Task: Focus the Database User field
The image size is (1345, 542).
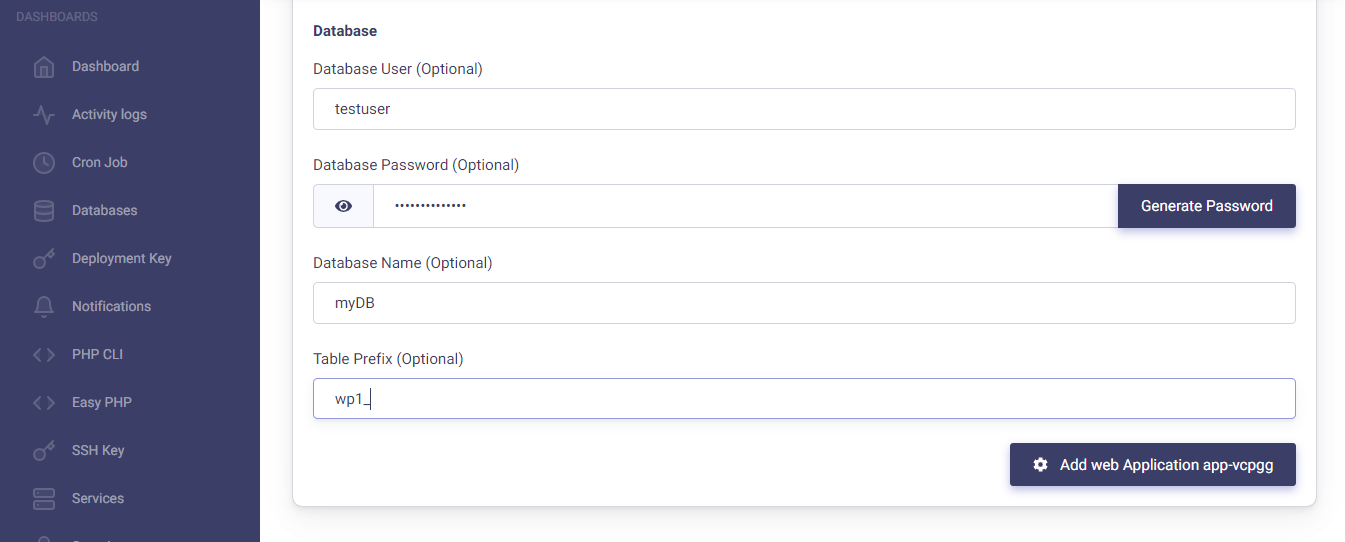Action: pyautogui.click(x=804, y=109)
